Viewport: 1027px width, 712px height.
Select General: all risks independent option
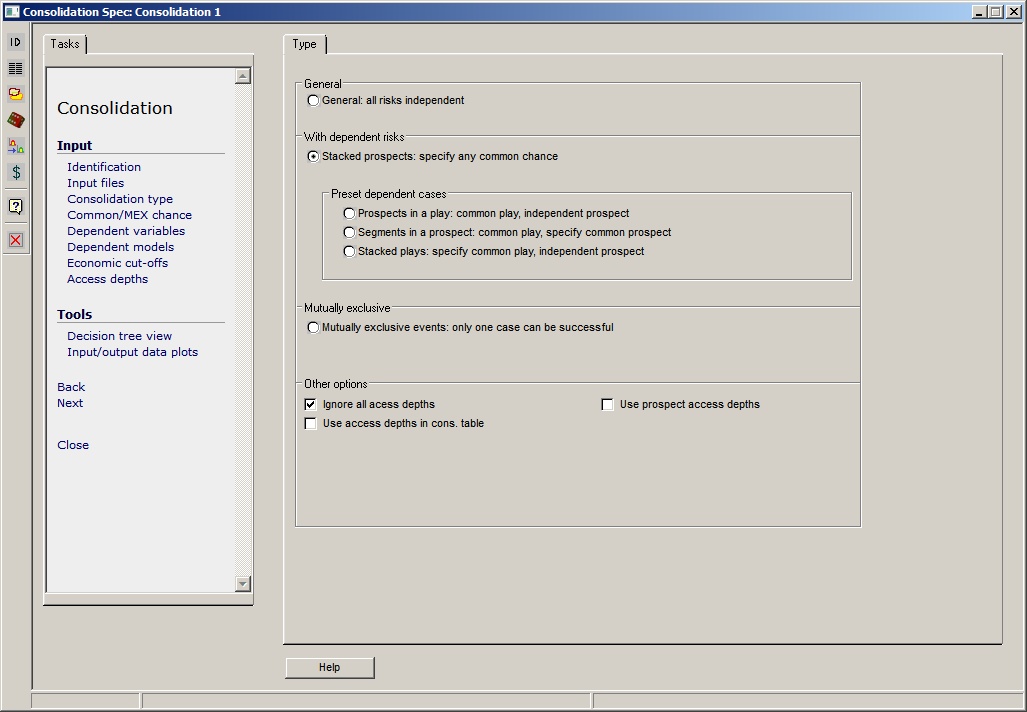[x=314, y=101]
